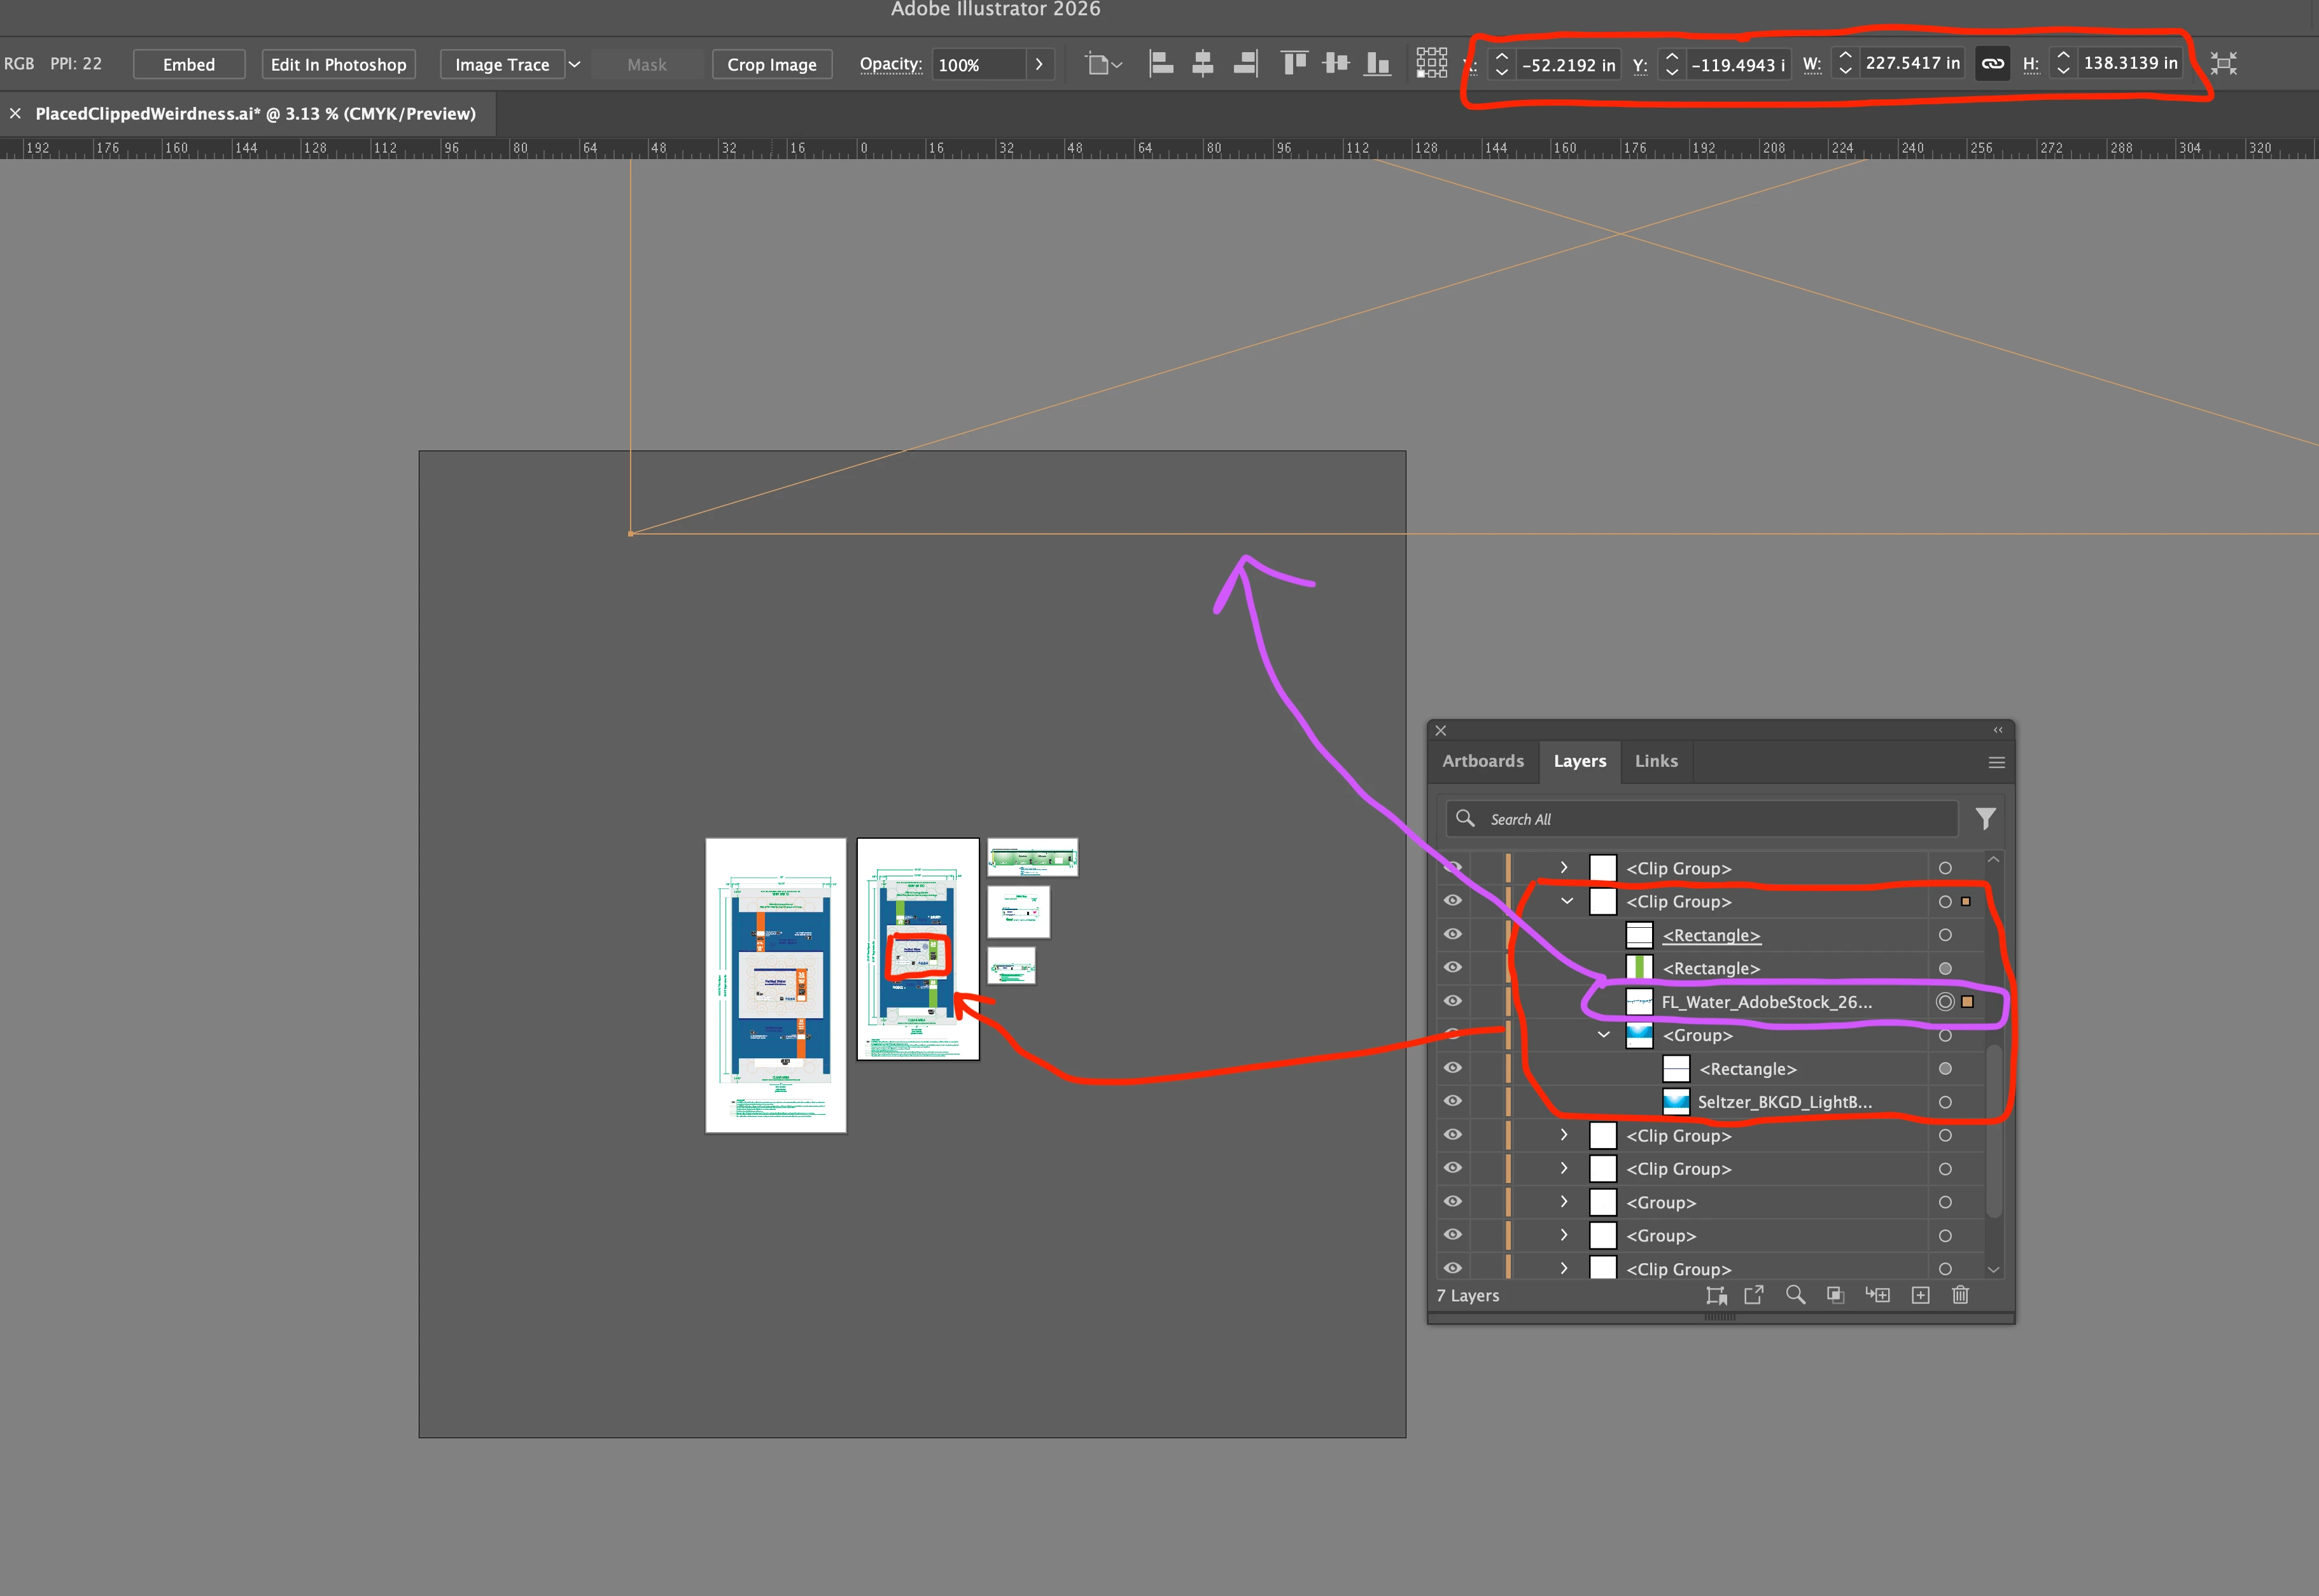Click Vertical Align Top icon

tap(1294, 64)
